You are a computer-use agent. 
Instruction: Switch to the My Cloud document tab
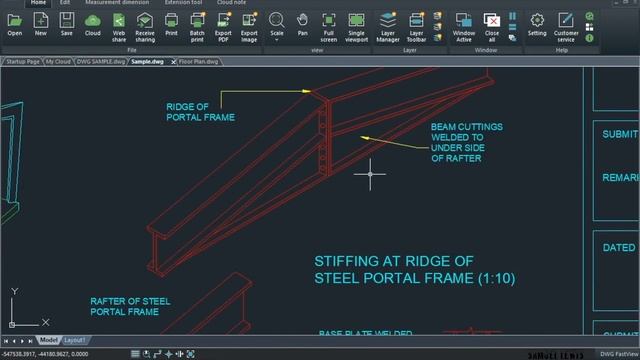click(58, 62)
